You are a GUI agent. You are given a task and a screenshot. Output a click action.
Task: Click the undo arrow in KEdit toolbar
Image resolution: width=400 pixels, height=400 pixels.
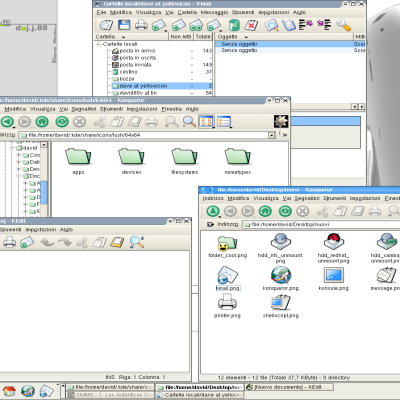47,242
